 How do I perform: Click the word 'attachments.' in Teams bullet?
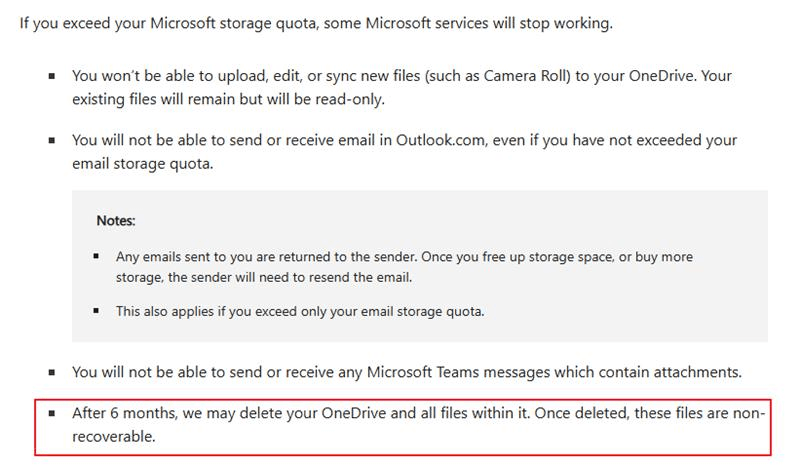[697, 372]
